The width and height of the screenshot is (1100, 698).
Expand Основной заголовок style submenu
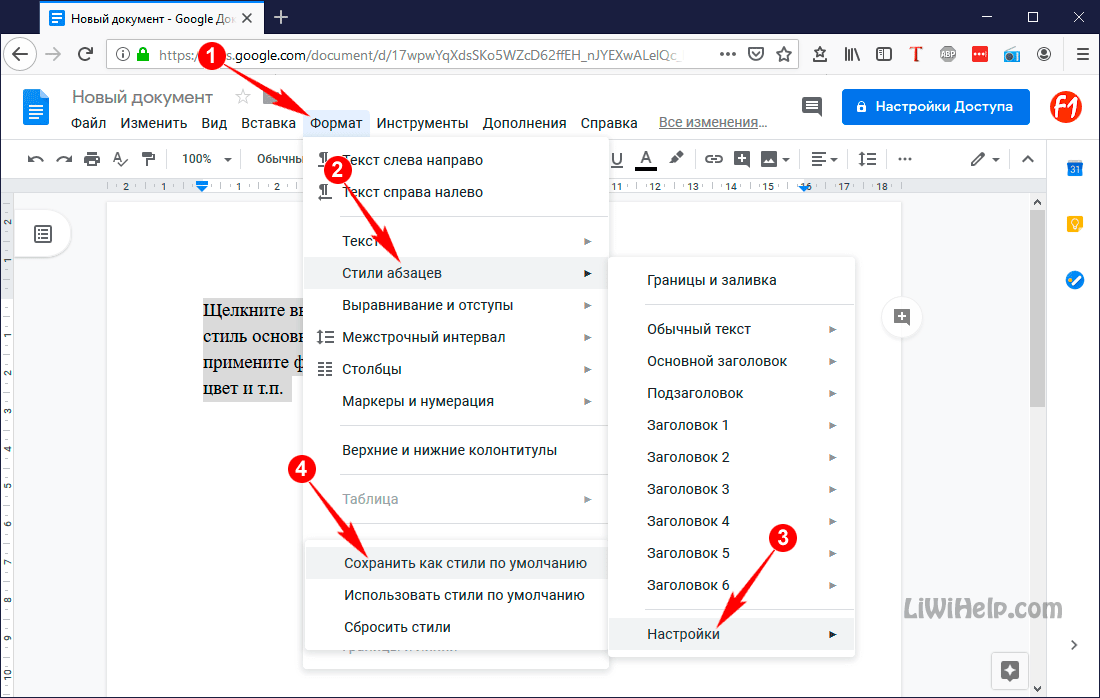pos(732,361)
